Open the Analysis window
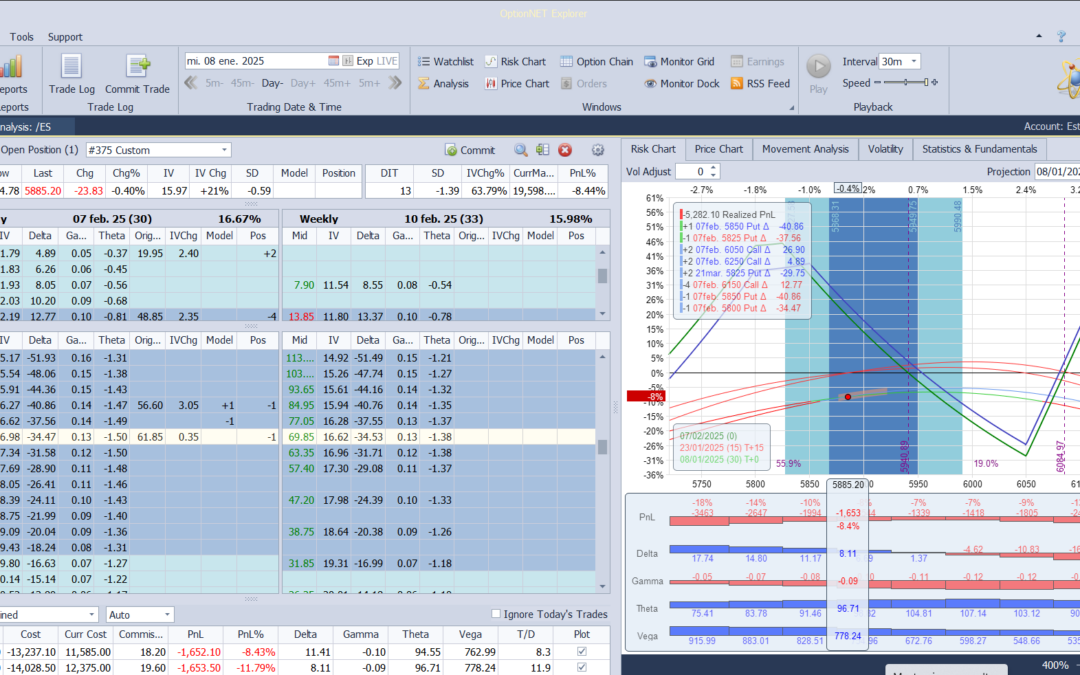This screenshot has width=1080, height=675. [x=443, y=83]
